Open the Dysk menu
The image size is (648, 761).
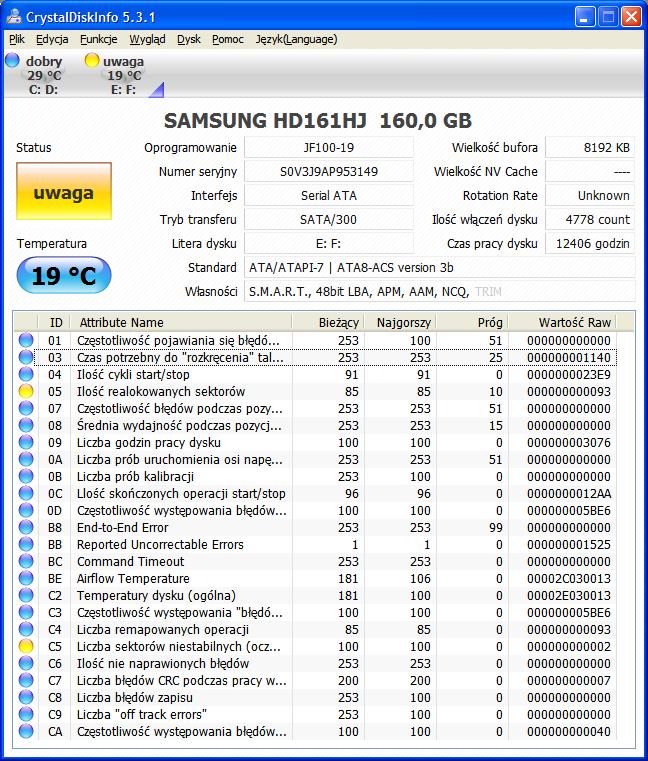coord(188,39)
